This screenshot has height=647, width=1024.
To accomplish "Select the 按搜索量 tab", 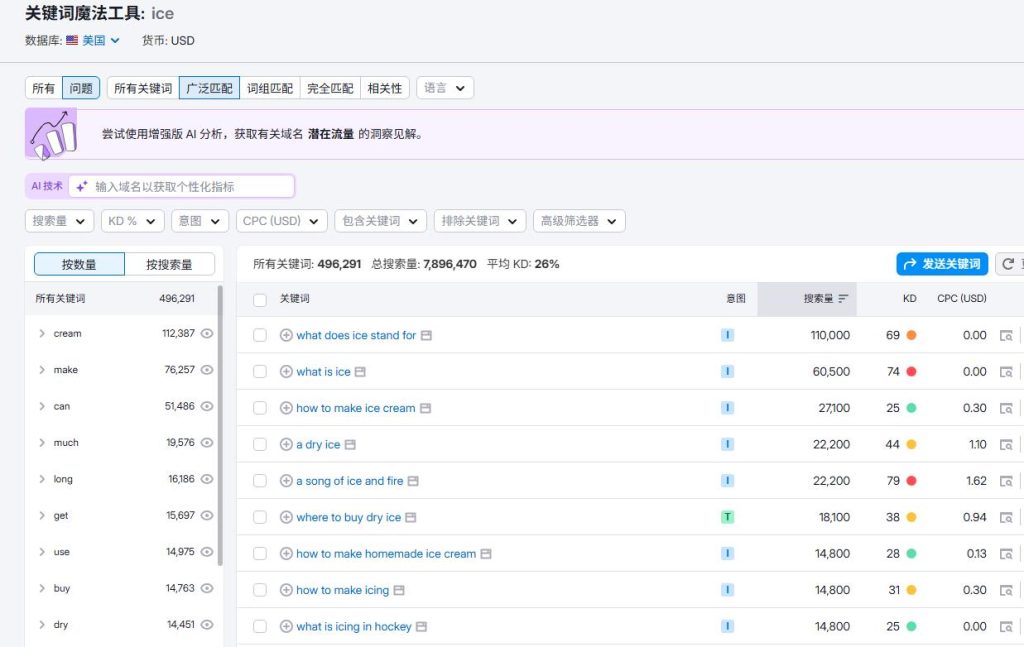I will [169, 265].
